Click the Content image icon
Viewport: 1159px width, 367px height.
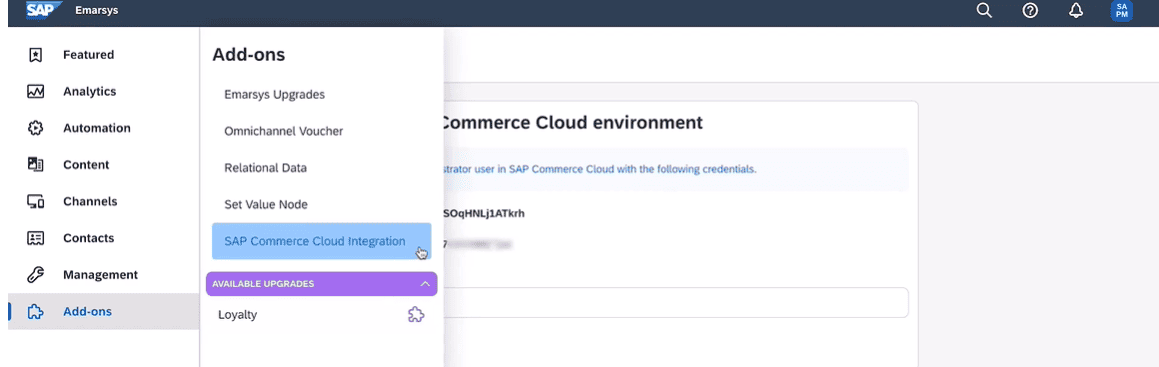pos(35,165)
